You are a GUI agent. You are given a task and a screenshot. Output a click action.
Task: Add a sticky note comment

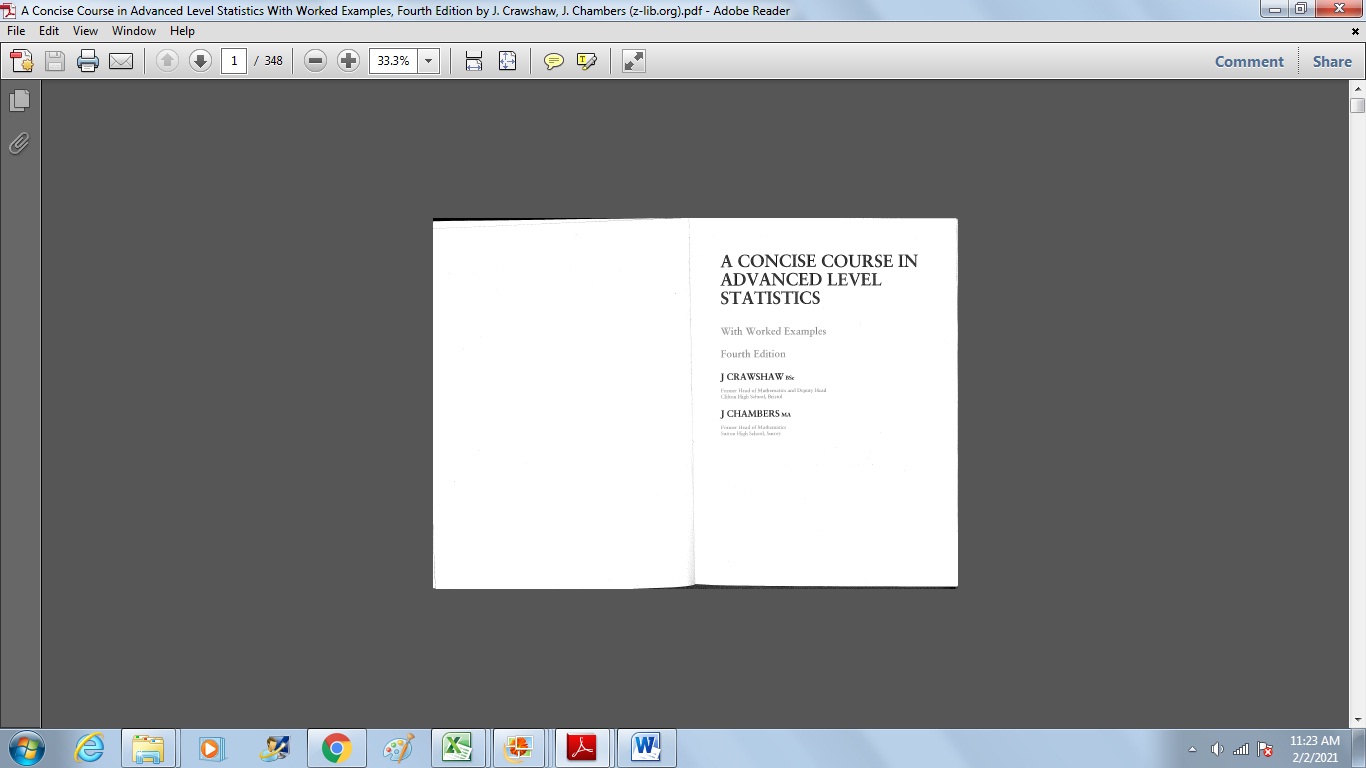553,61
